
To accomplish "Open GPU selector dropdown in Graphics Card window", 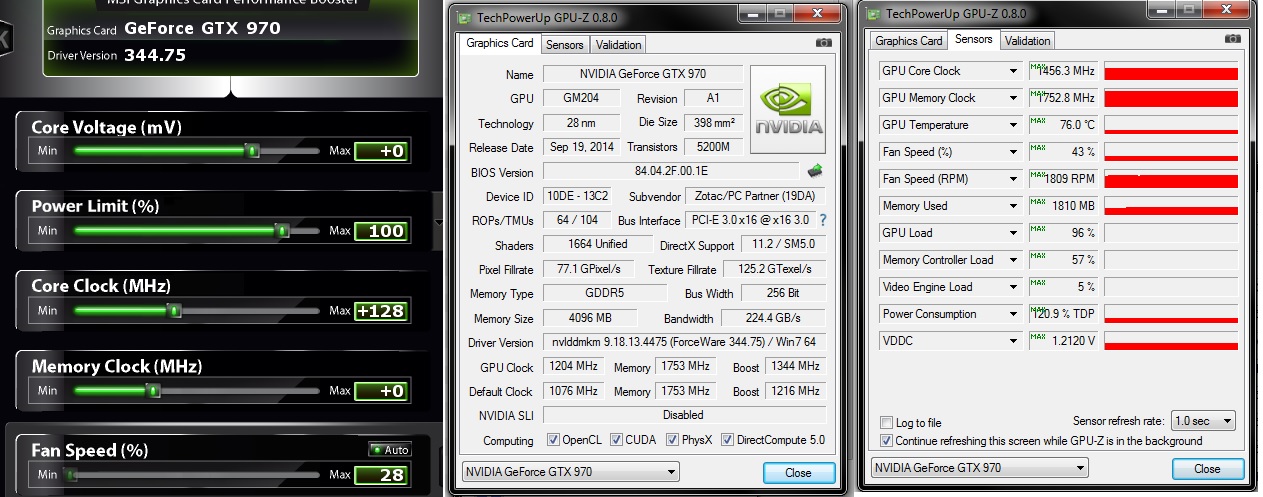I will (570, 472).
